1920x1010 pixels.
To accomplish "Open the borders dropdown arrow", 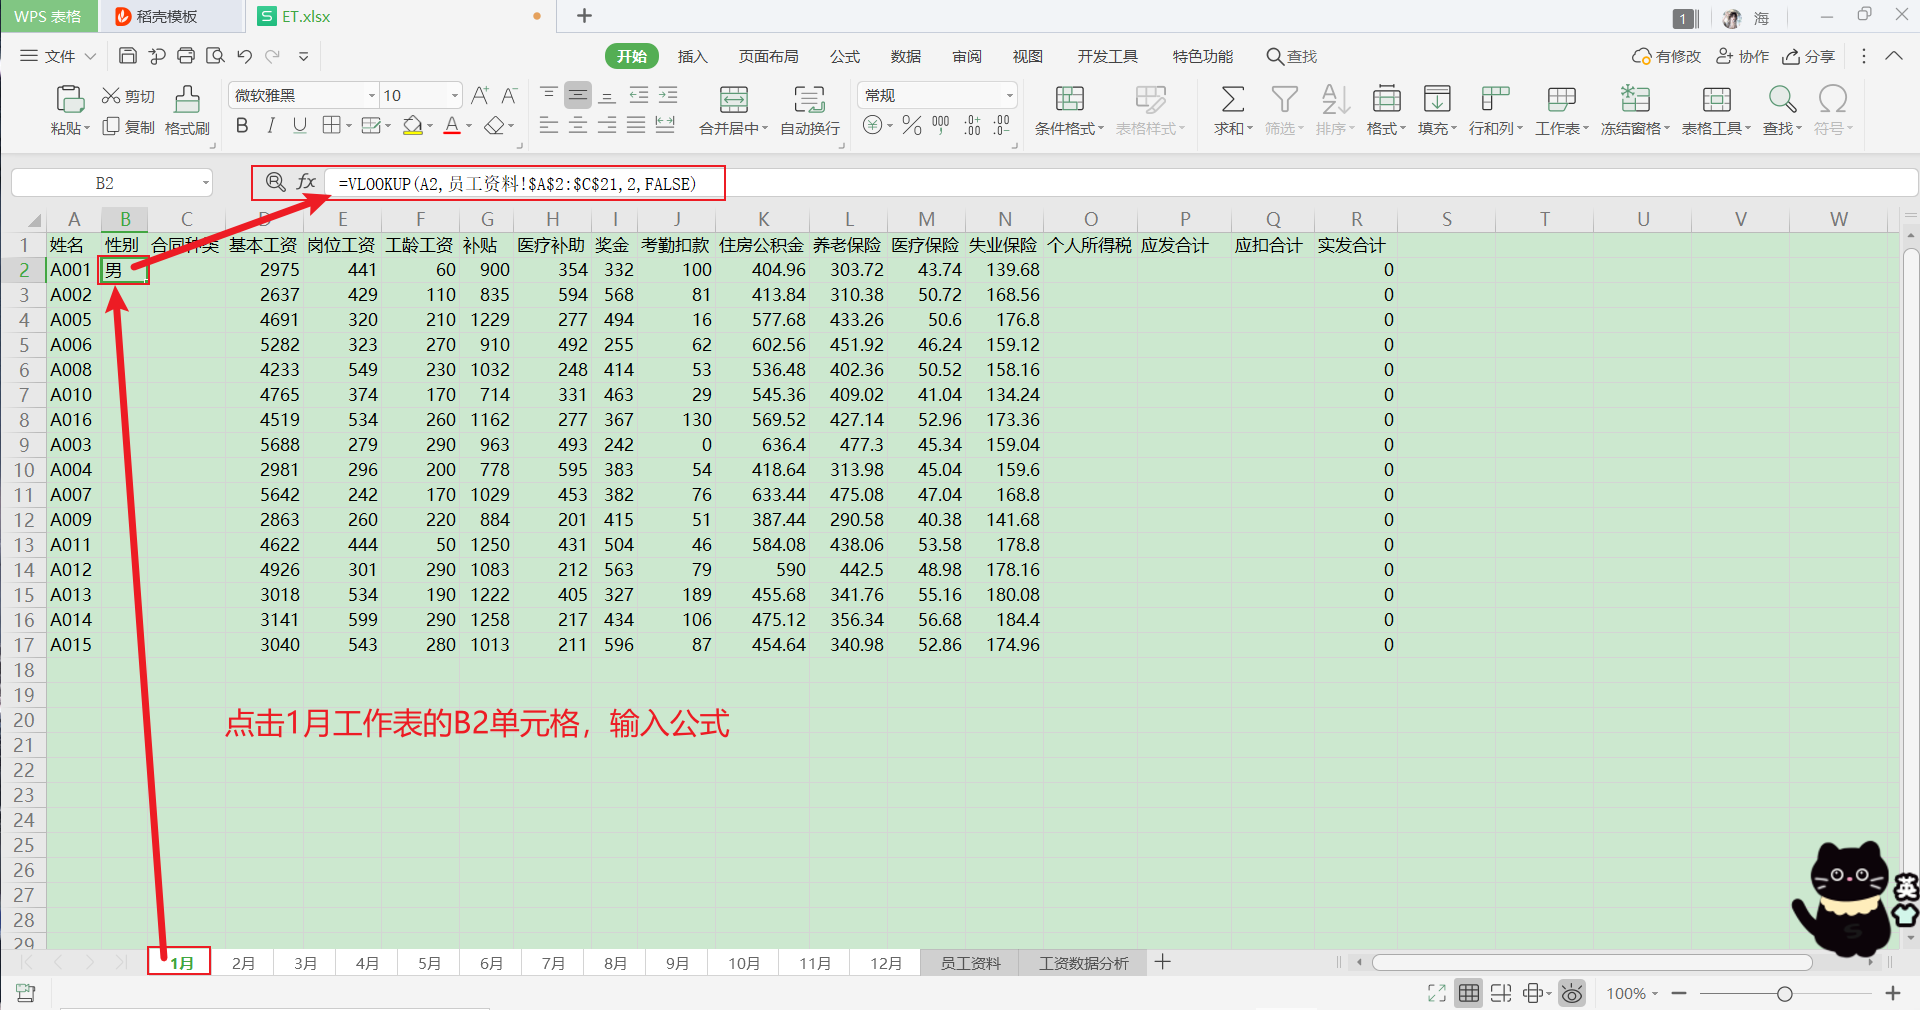I will click(348, 126).
